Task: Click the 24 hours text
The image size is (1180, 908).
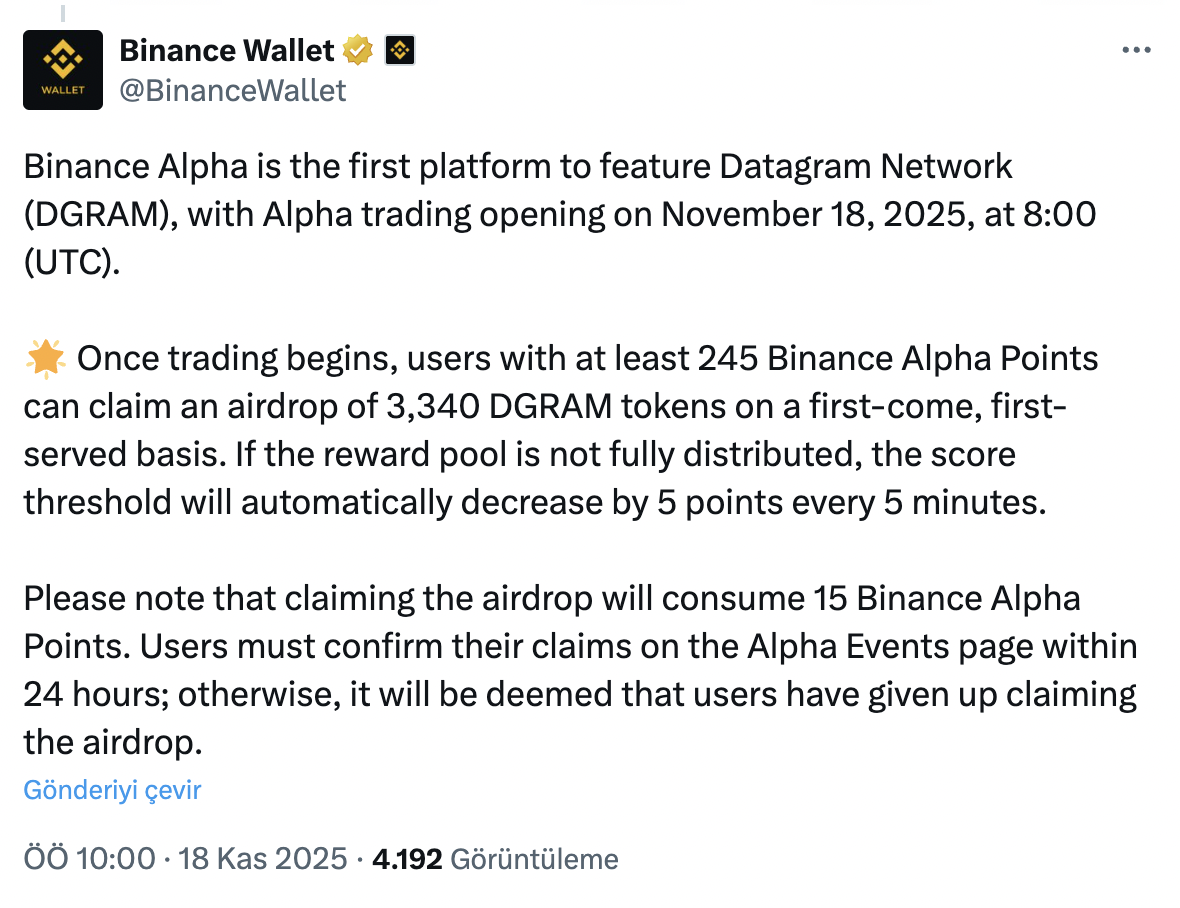Action: tap(95, 694)
